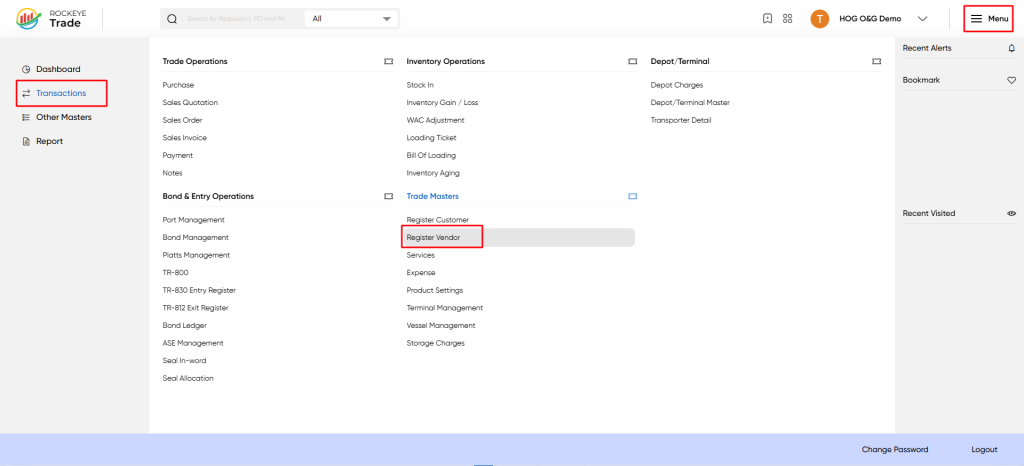Screen dimensions: 1024x466
Task: Click the Report document icon
Action: (x=26, y=142)
